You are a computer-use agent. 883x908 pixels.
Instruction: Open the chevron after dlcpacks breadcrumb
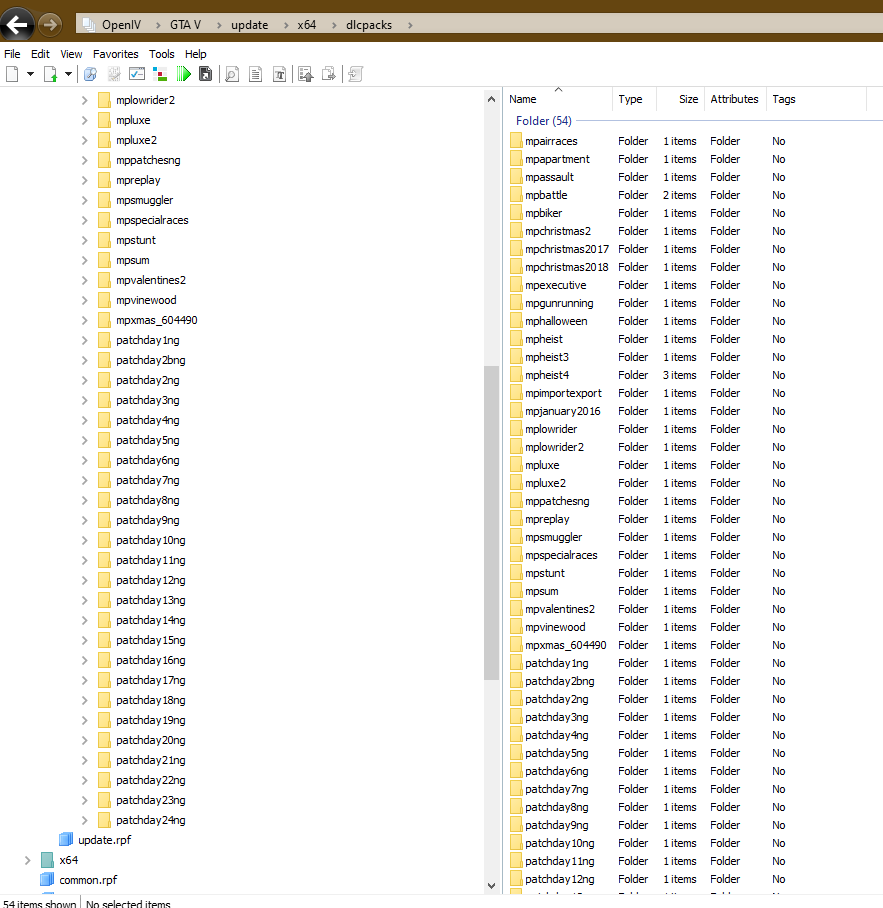[x=410, y=25]
